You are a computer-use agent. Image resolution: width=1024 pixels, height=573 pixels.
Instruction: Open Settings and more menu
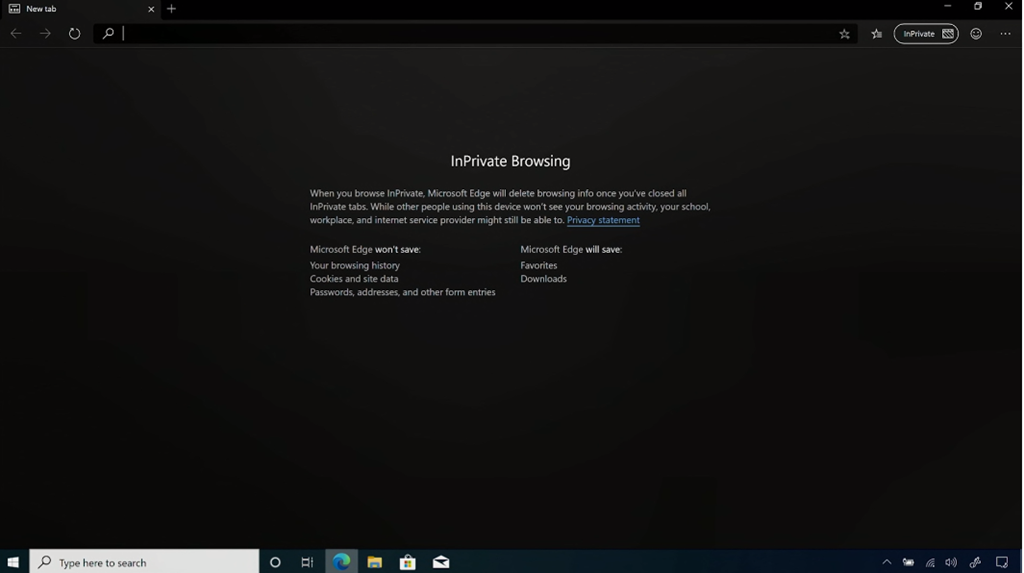pyautogui.click(x=1005, y=34)
